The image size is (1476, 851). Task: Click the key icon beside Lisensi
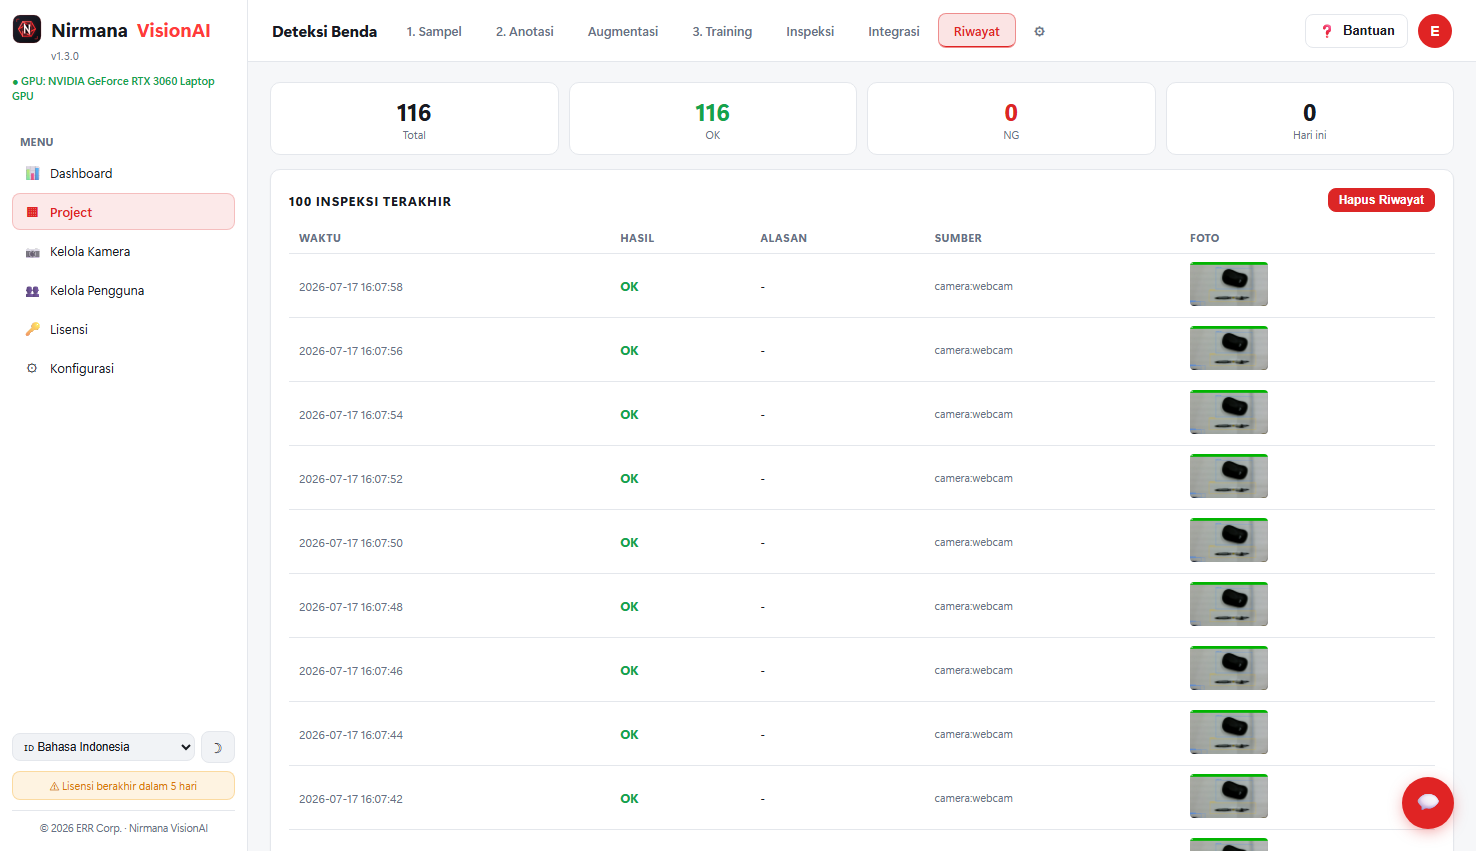click(32, 329)
